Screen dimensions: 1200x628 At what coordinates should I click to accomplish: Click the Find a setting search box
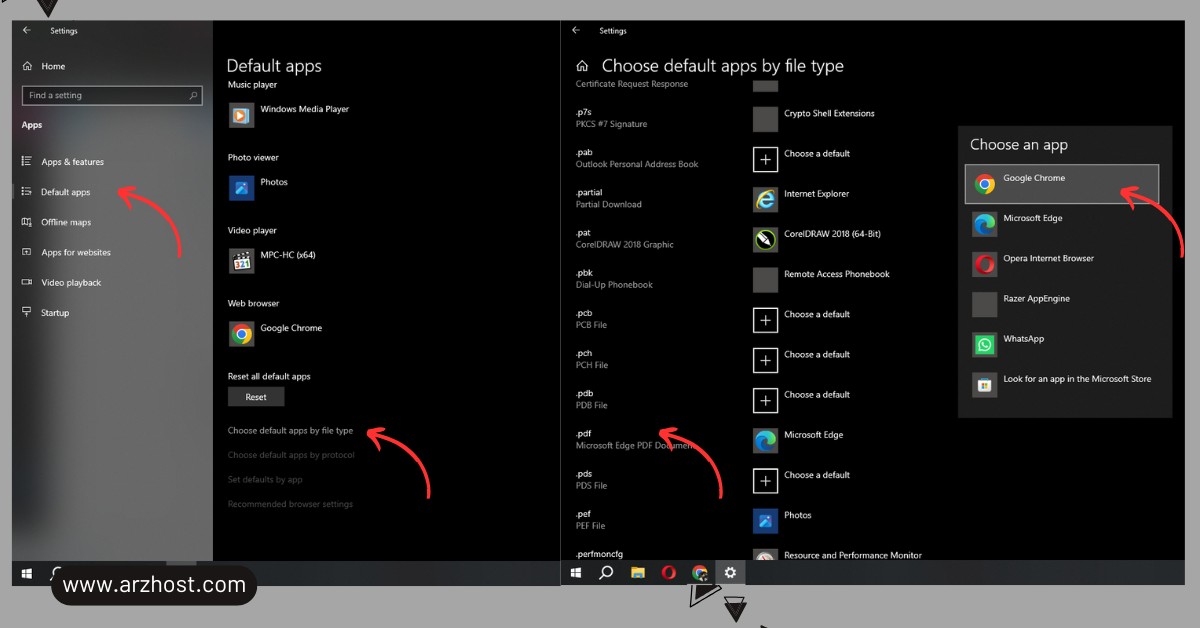click(x=110, y=95)
